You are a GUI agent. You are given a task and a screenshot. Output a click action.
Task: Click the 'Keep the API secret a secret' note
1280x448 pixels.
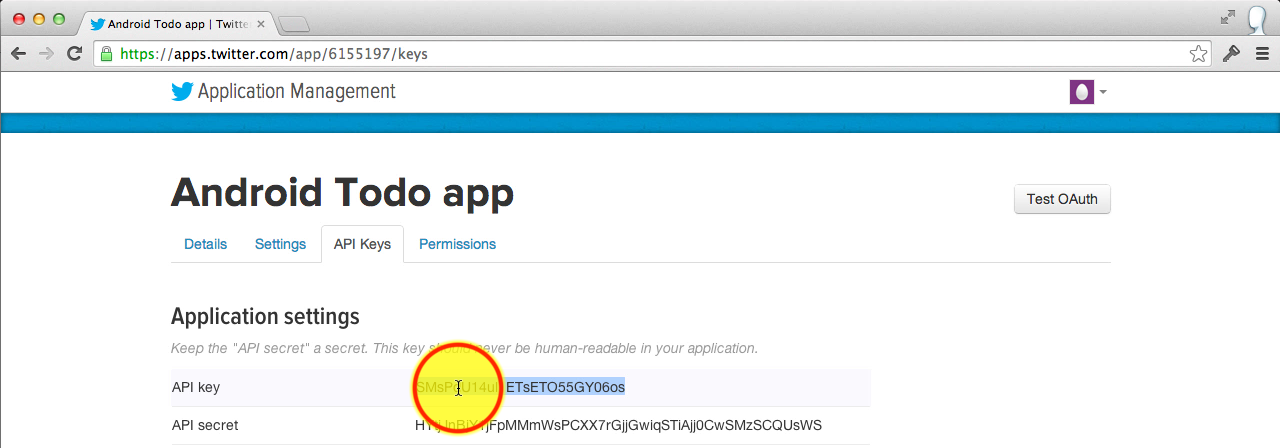465,348
